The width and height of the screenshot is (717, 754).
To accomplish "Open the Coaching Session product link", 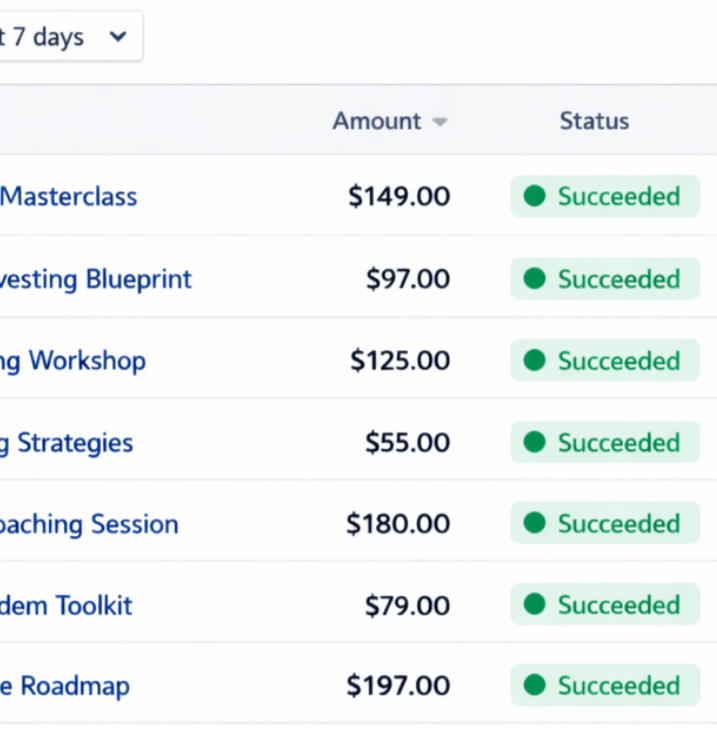I will (90, 524).
